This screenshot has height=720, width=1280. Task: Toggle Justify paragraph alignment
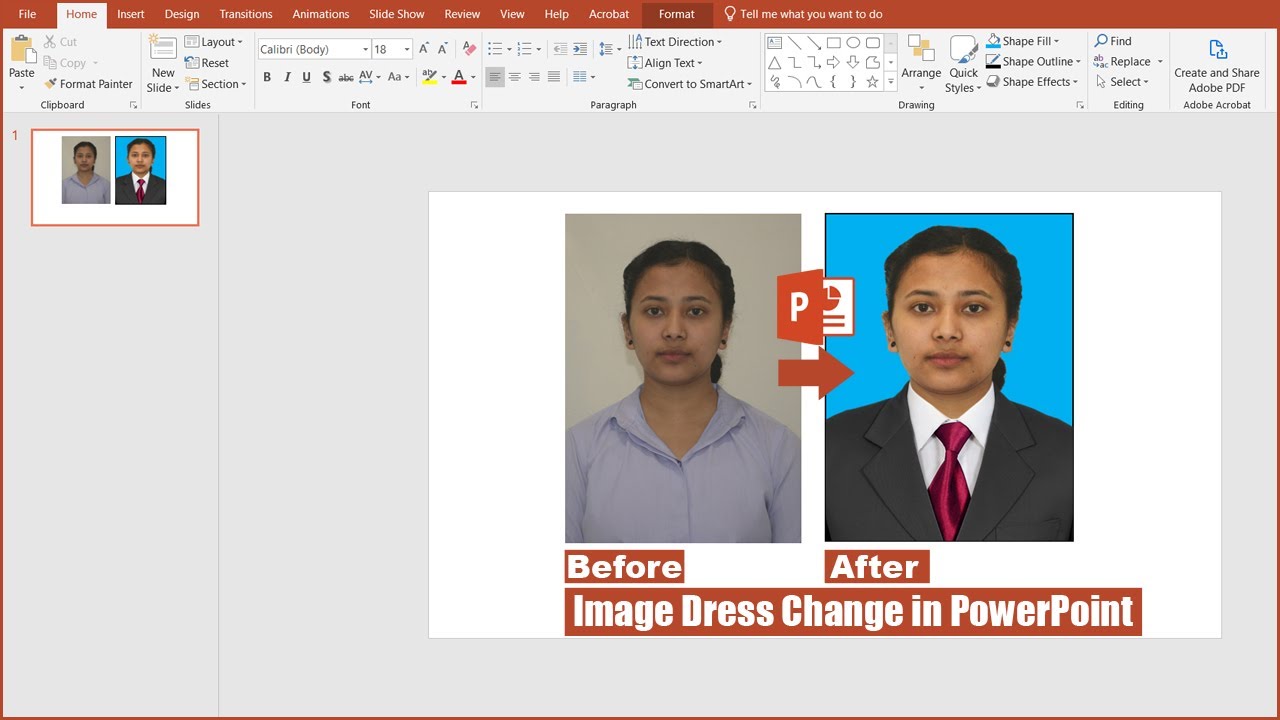(x=553, y=77)
